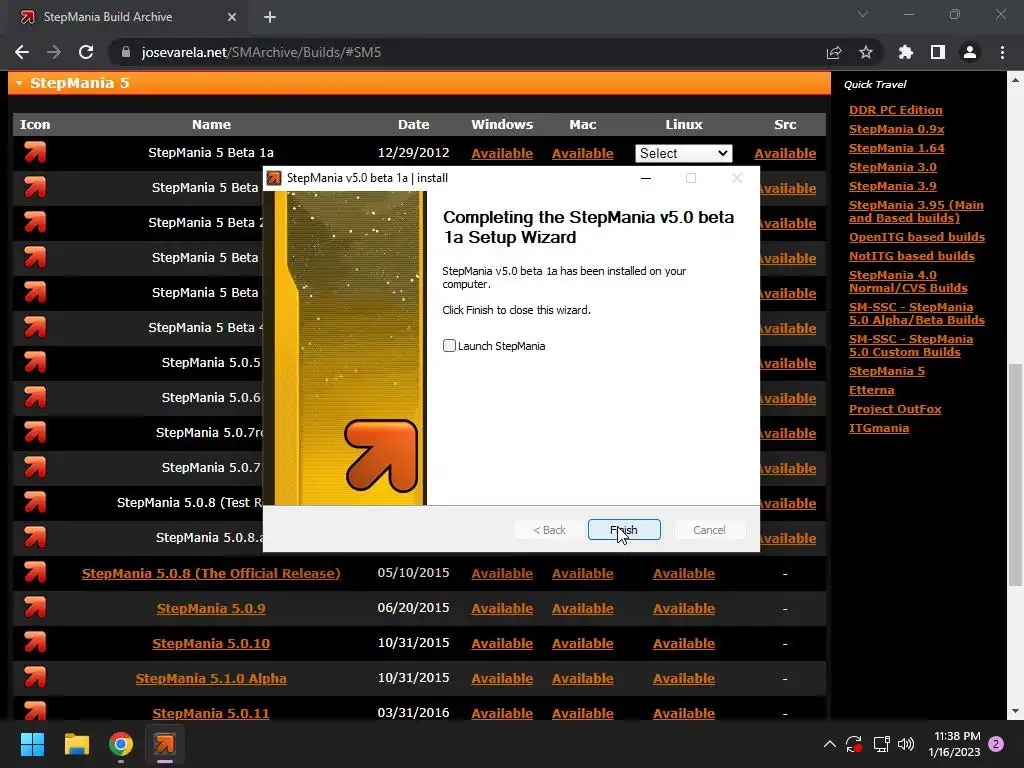
Task: Open the Windows Start menu
Action: pos(32,744)
